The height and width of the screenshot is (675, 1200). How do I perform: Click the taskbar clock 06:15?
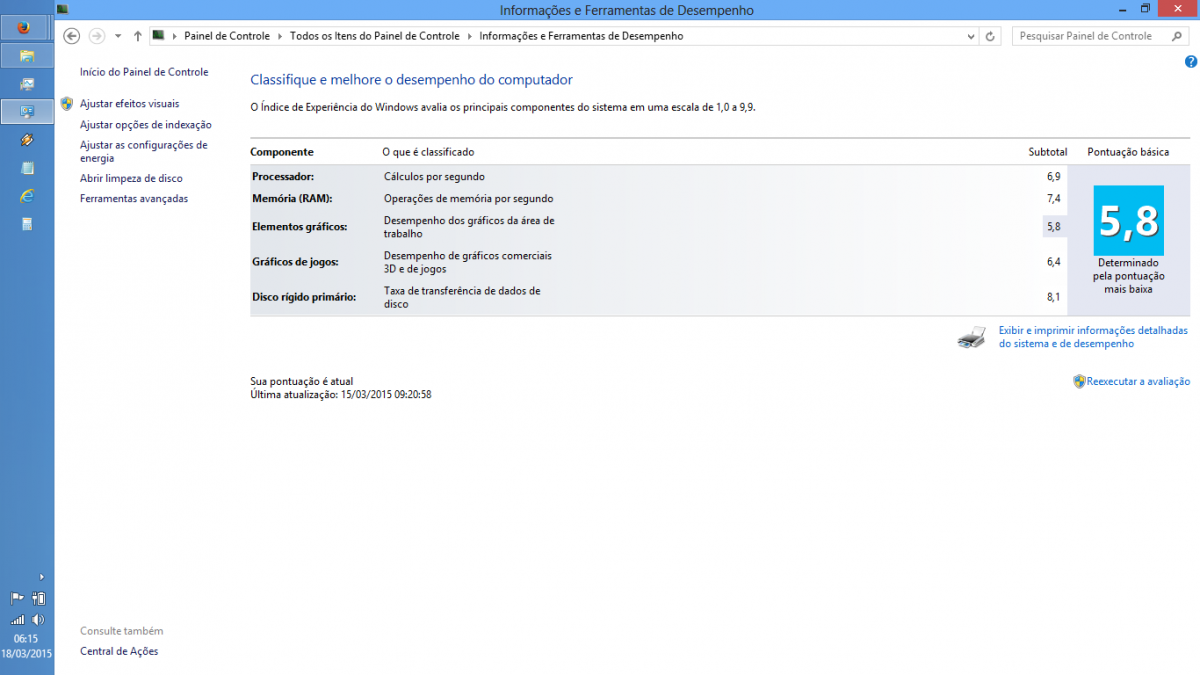click(26, 638)
